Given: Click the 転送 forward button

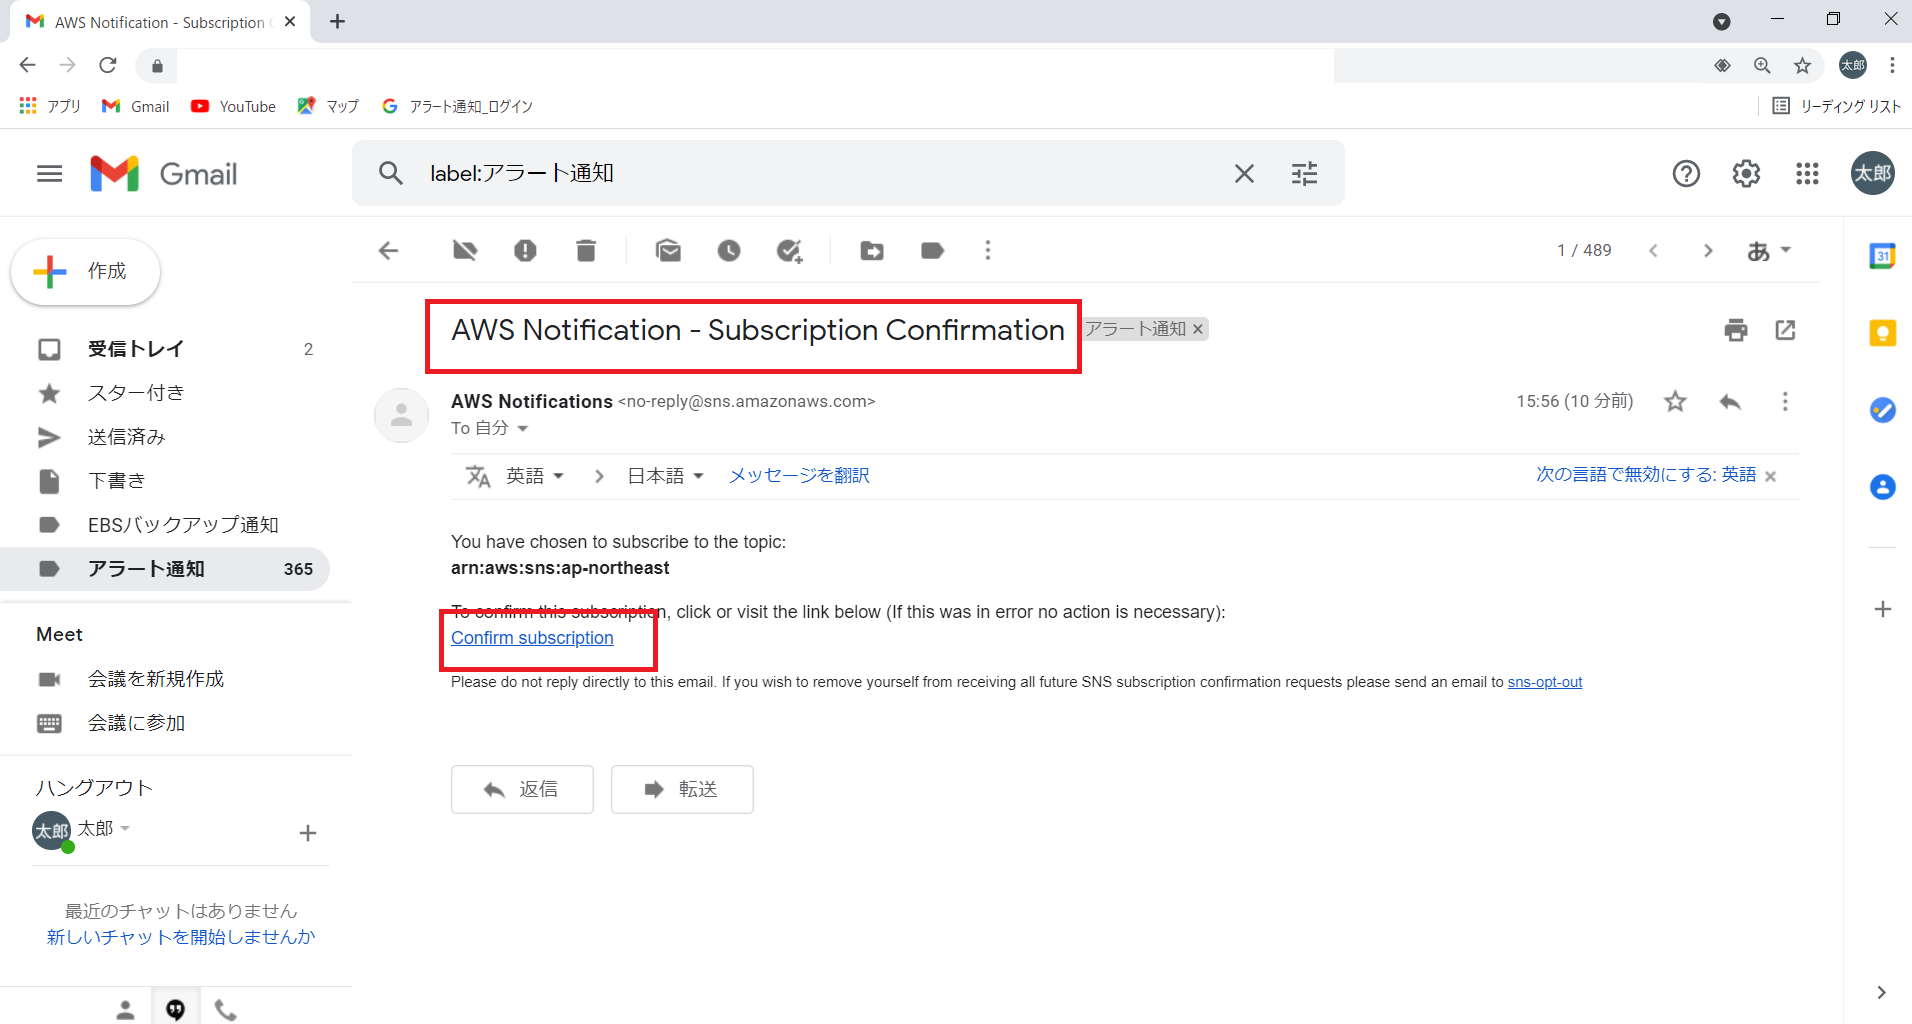Looking at the screenshot, I should 682,790.
